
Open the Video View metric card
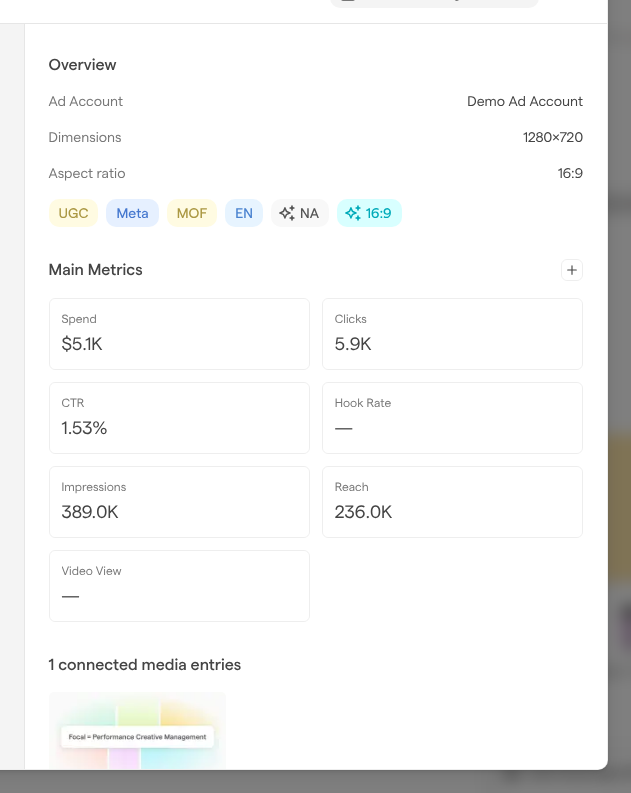(x=179, y=586)
